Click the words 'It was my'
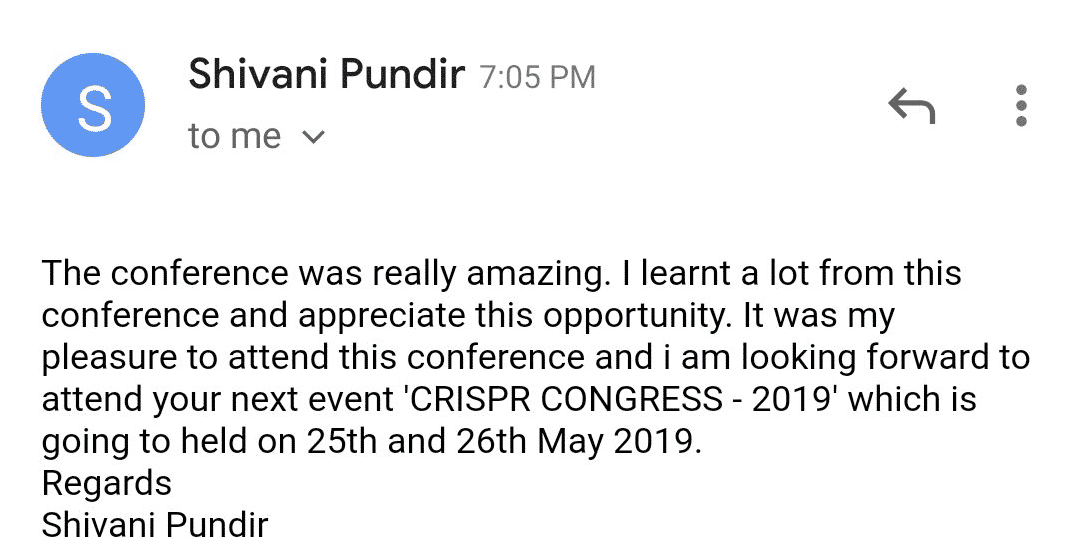The width and height of the screenshot is (1079, 559). pyautogui.click(x=818, y=317)
